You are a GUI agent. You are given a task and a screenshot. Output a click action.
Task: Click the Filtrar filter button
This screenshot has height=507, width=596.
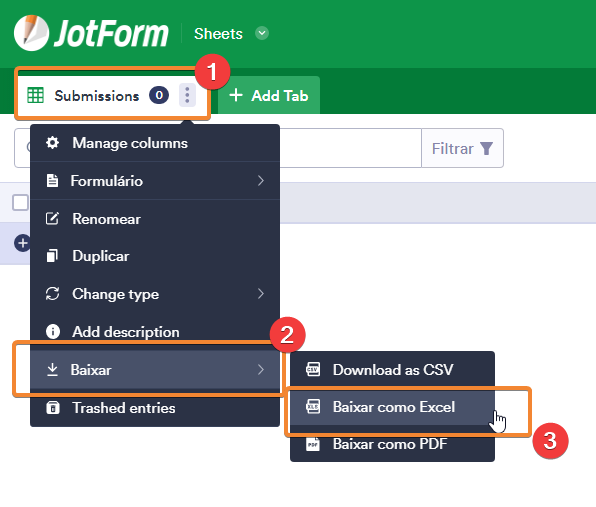tap(462, 148)
